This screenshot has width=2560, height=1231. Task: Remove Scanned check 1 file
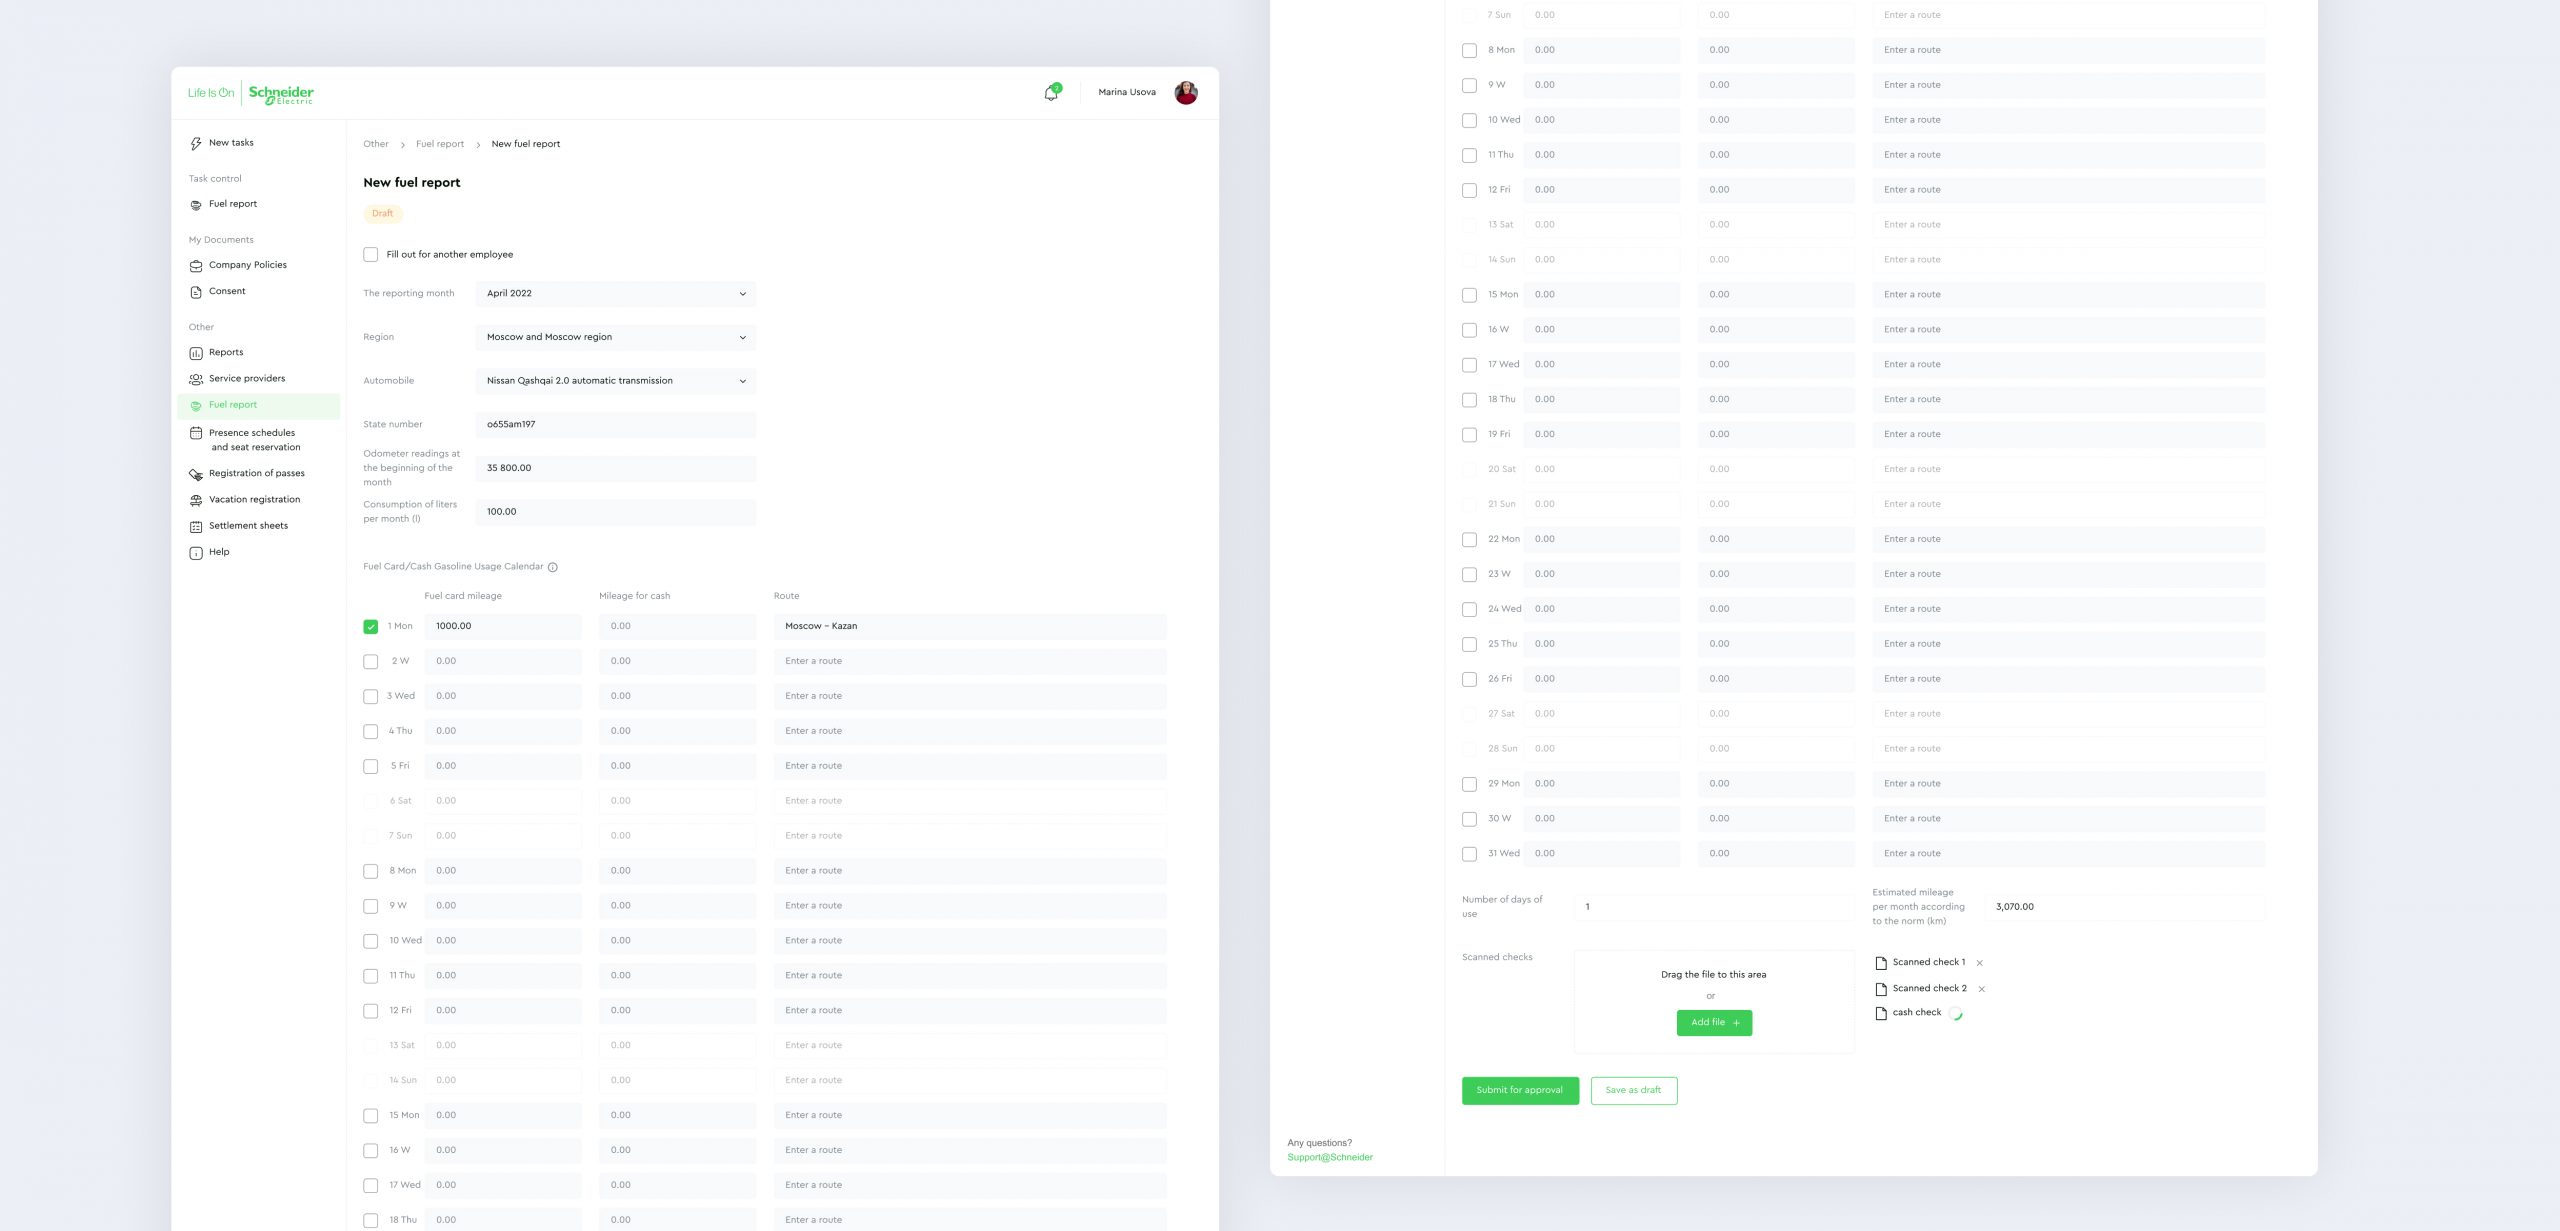[1979, 963]
